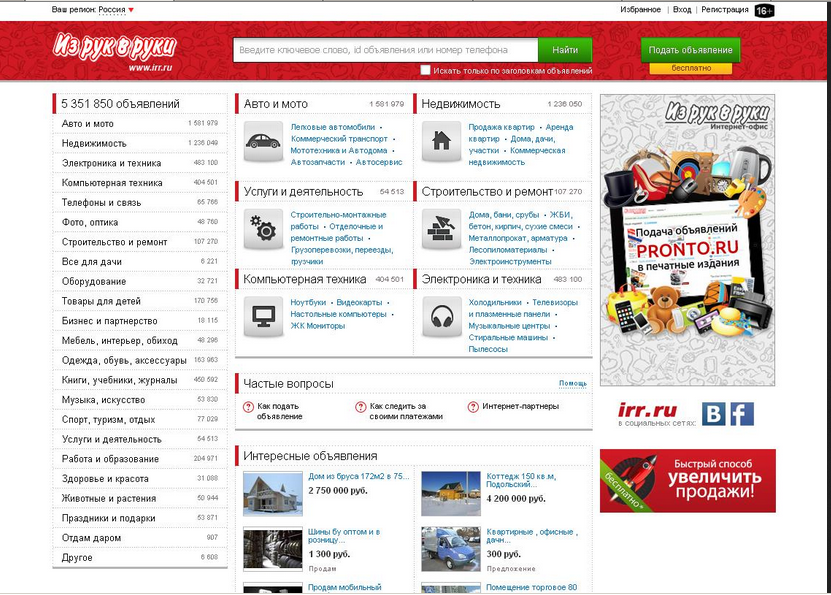Click the keyword search input field

tap(385, 50)
